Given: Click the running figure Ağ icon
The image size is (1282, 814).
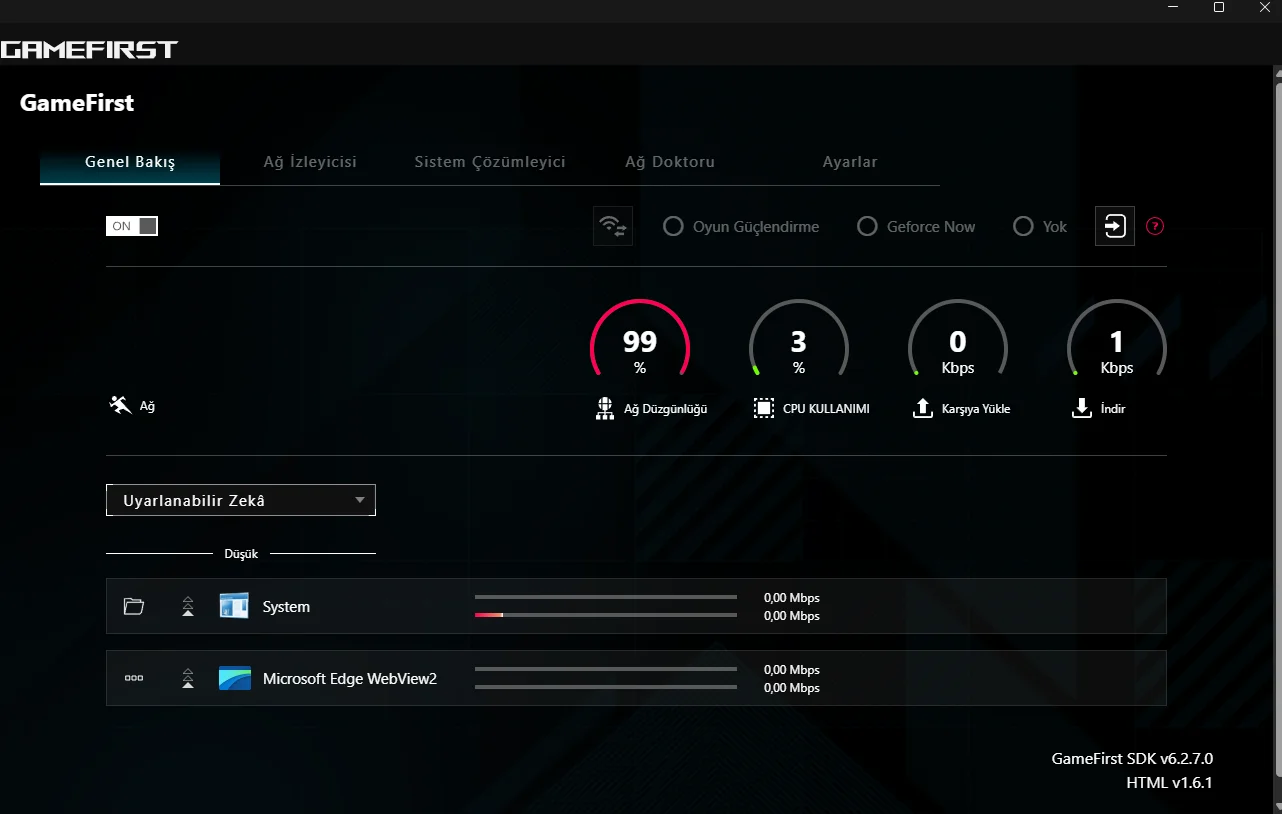Looking at the screenshot, I should [121, 406].
